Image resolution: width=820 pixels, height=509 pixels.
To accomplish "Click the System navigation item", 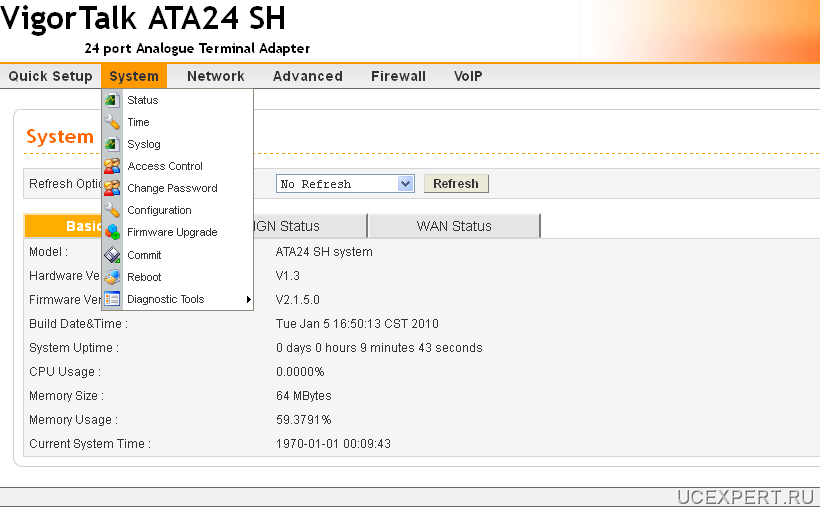I will (134, 76).
